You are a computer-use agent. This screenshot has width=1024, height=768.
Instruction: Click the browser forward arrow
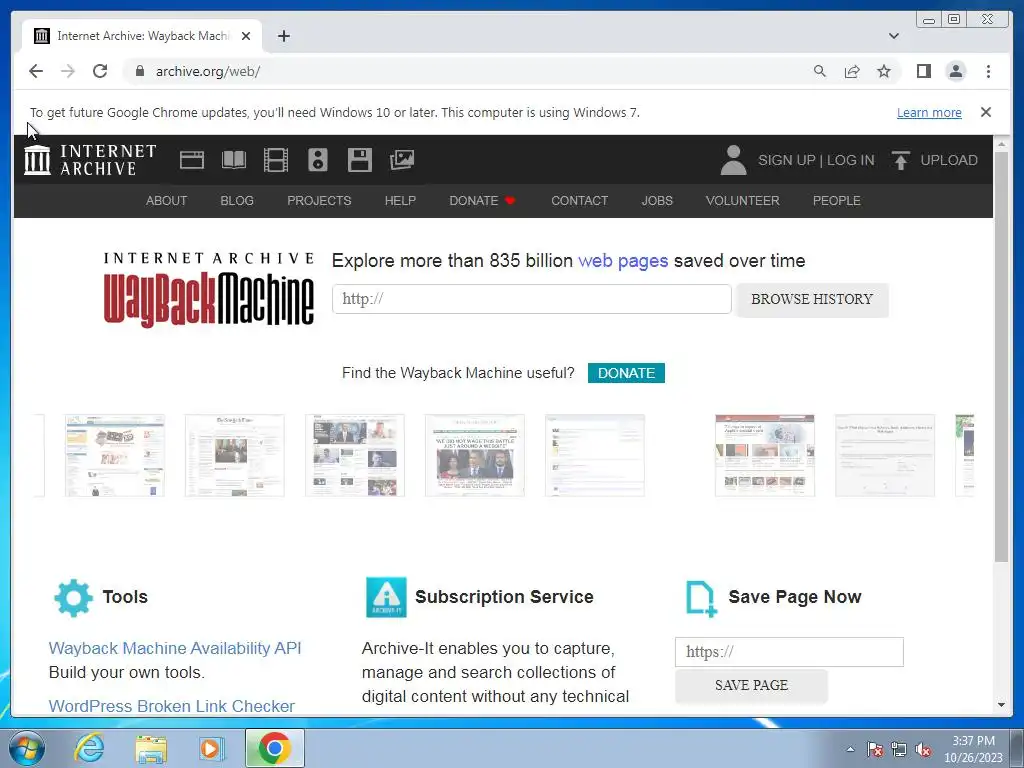[68, 71]
